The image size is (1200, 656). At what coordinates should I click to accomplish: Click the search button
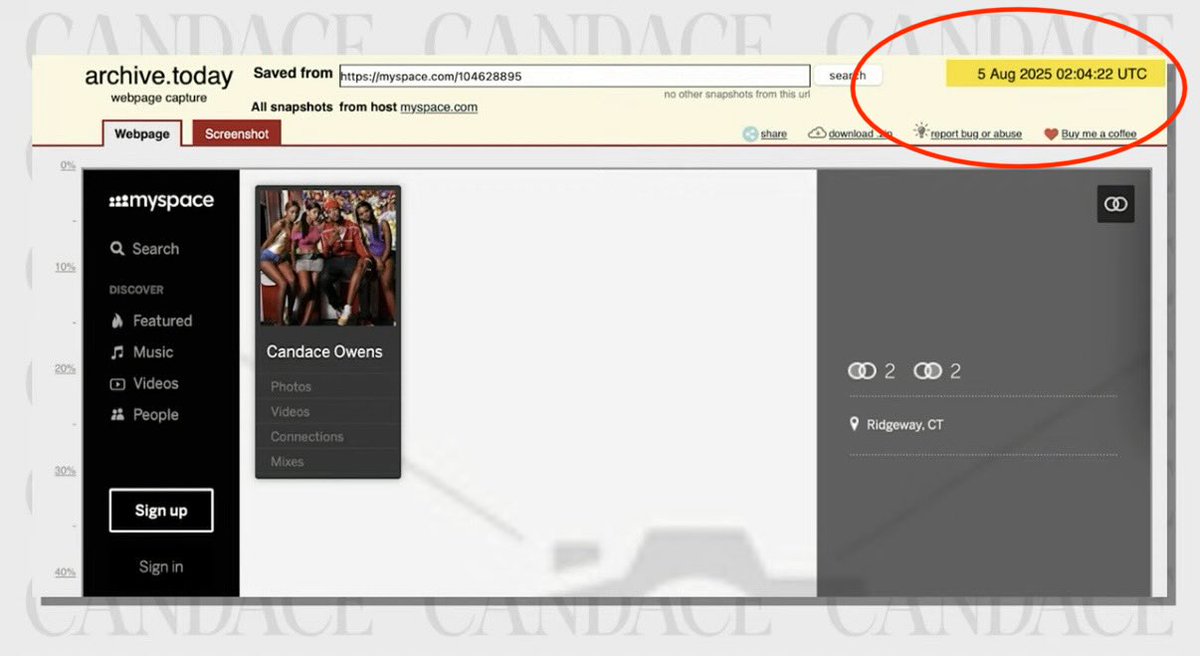coord(848,76)
